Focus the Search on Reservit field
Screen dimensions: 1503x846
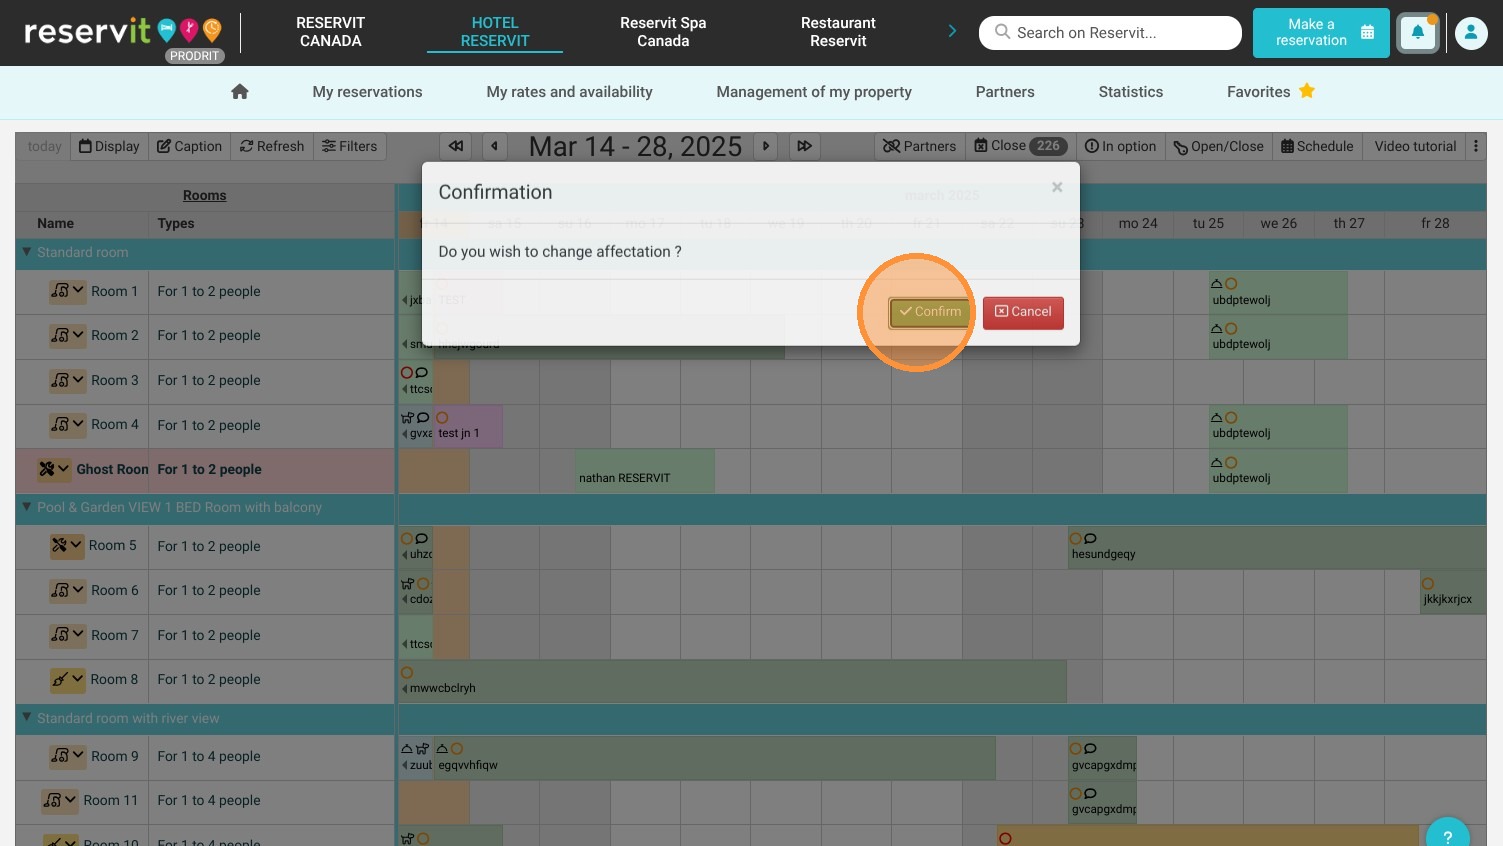(x=1110, y=33)
